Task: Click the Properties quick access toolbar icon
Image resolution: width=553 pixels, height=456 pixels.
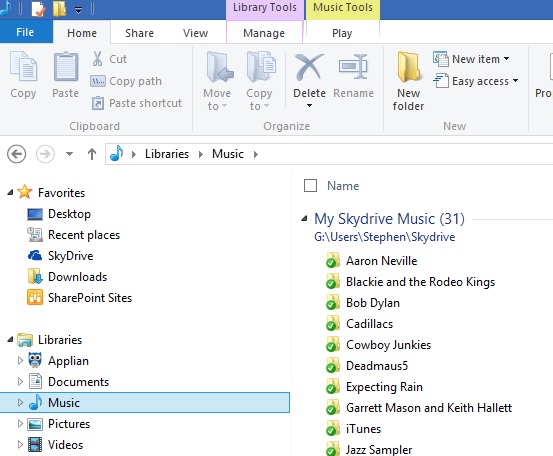Action: coord(38,8)
